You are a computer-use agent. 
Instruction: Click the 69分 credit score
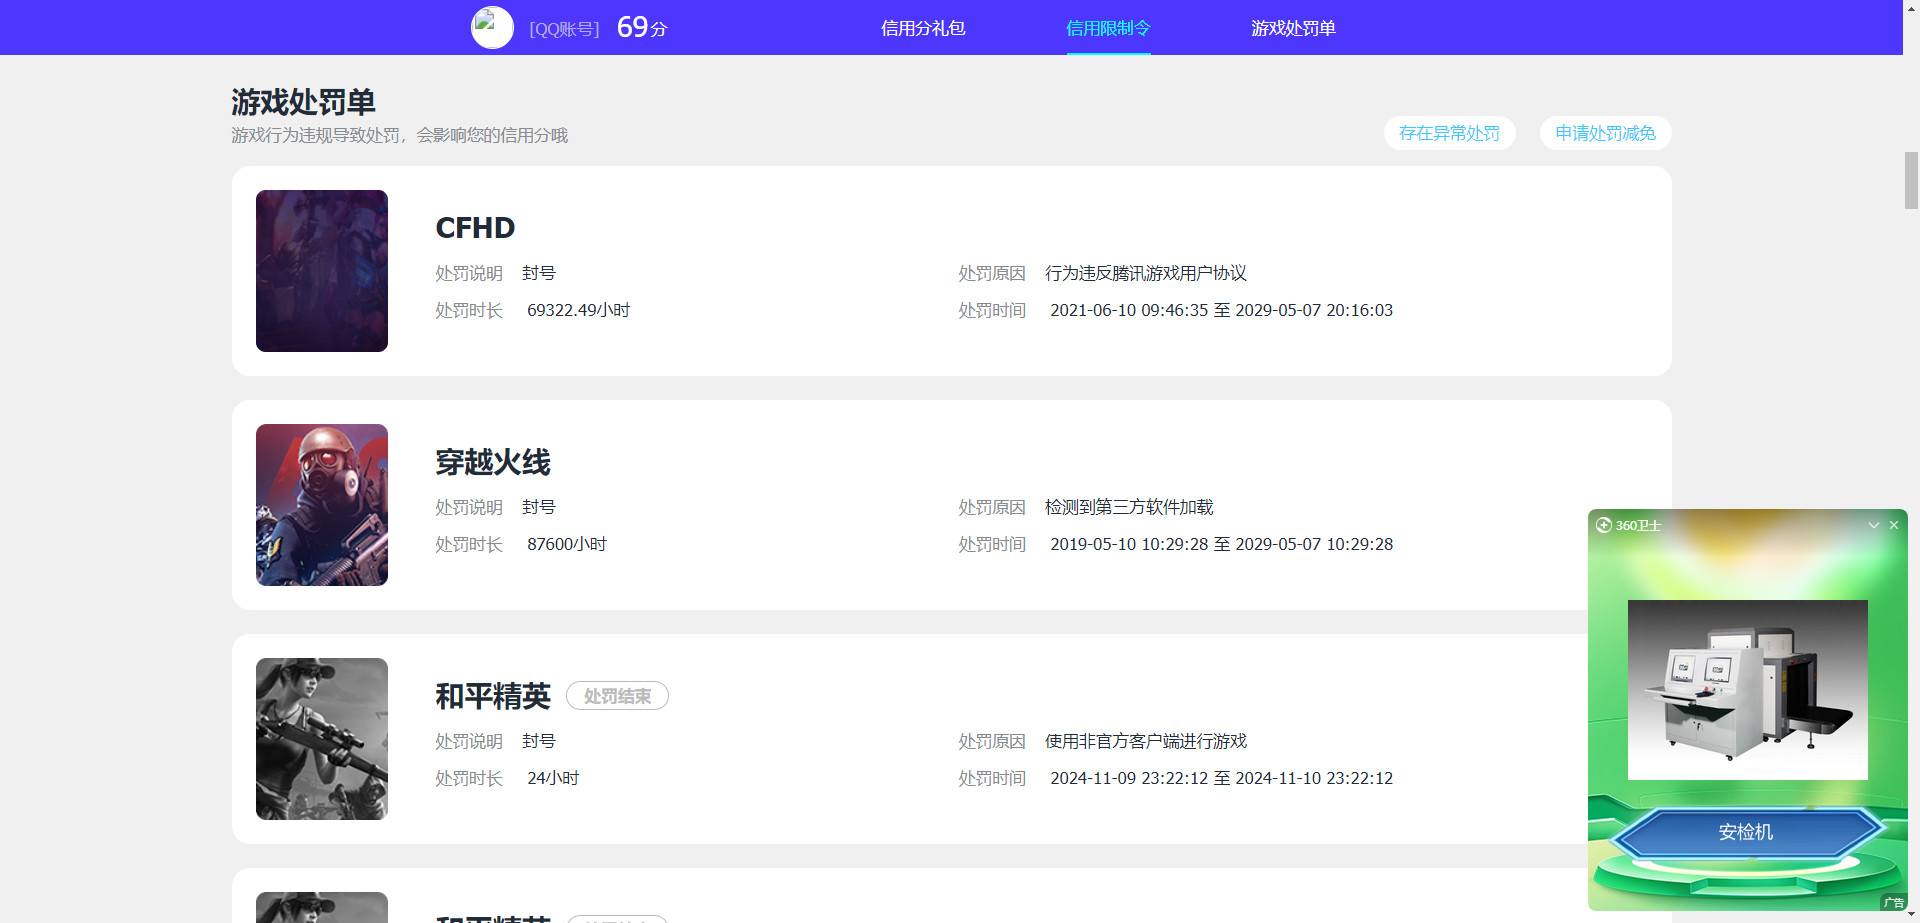pyautogui.click(x=641, y=27)
